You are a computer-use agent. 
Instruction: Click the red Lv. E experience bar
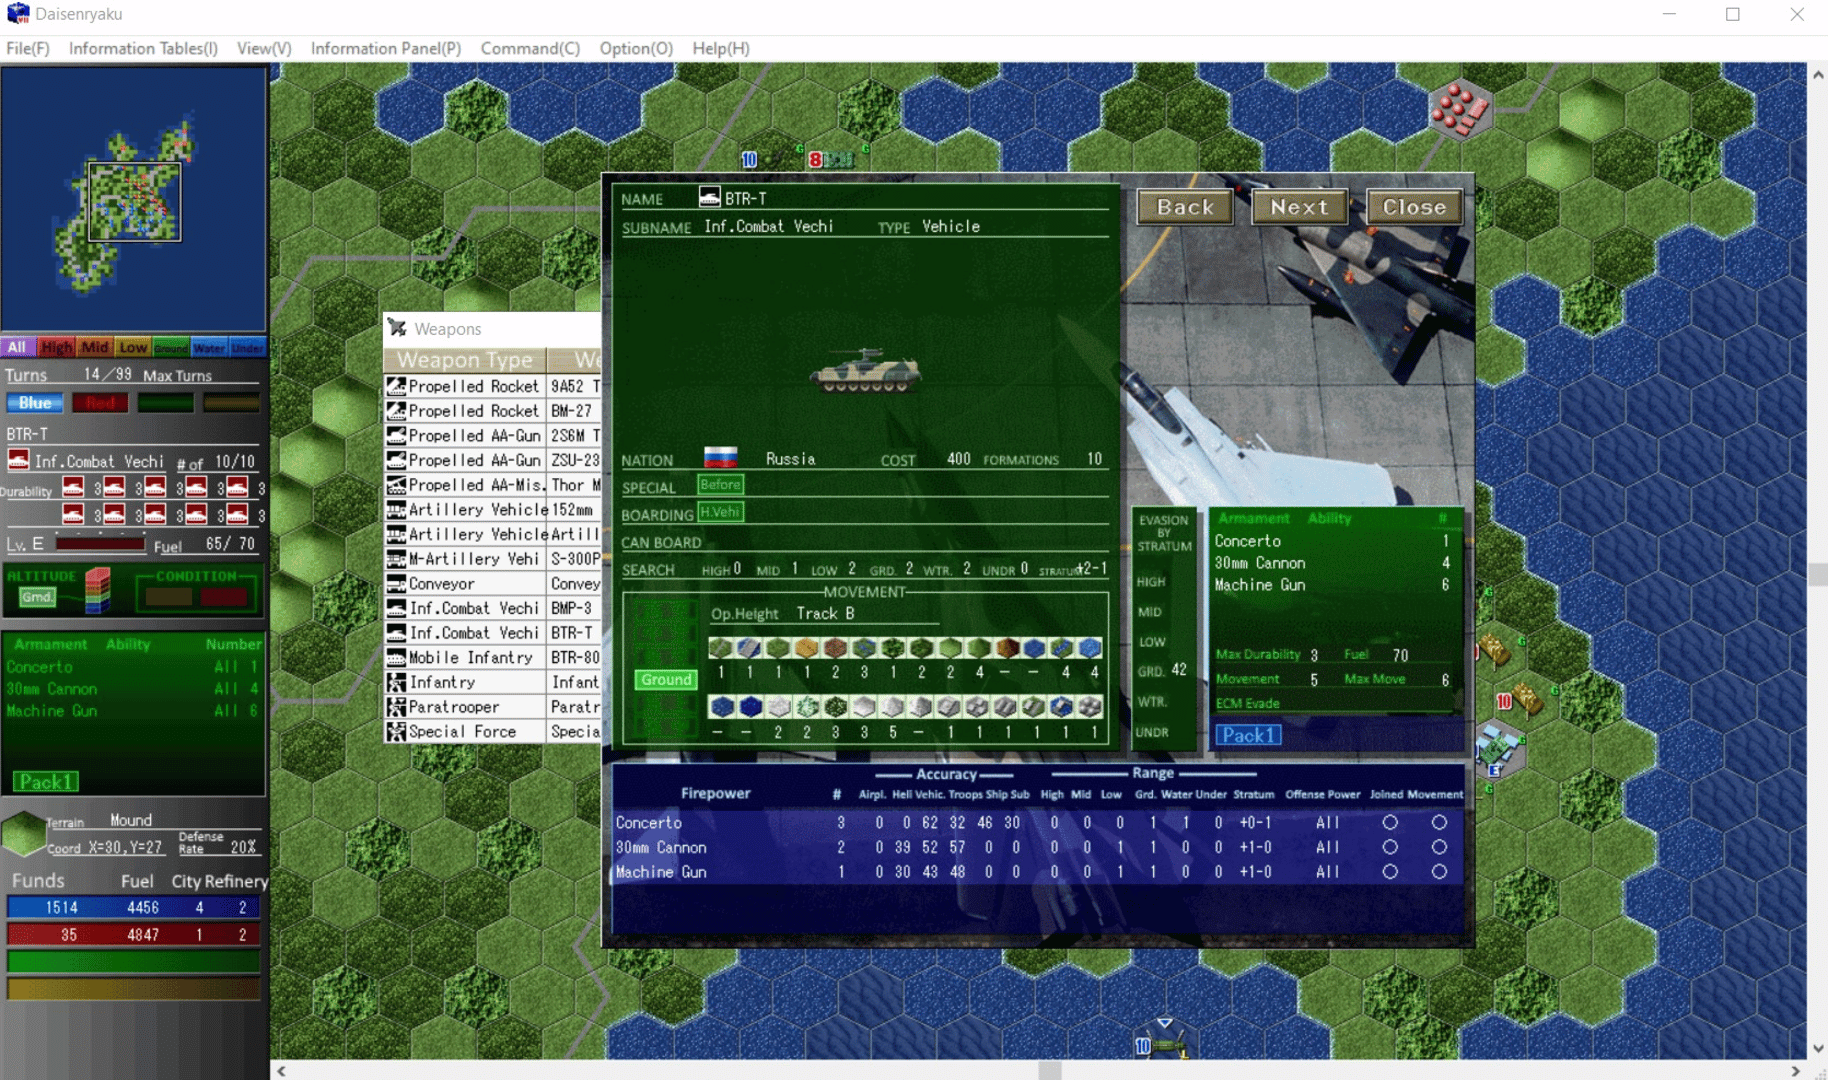point(100,544)
